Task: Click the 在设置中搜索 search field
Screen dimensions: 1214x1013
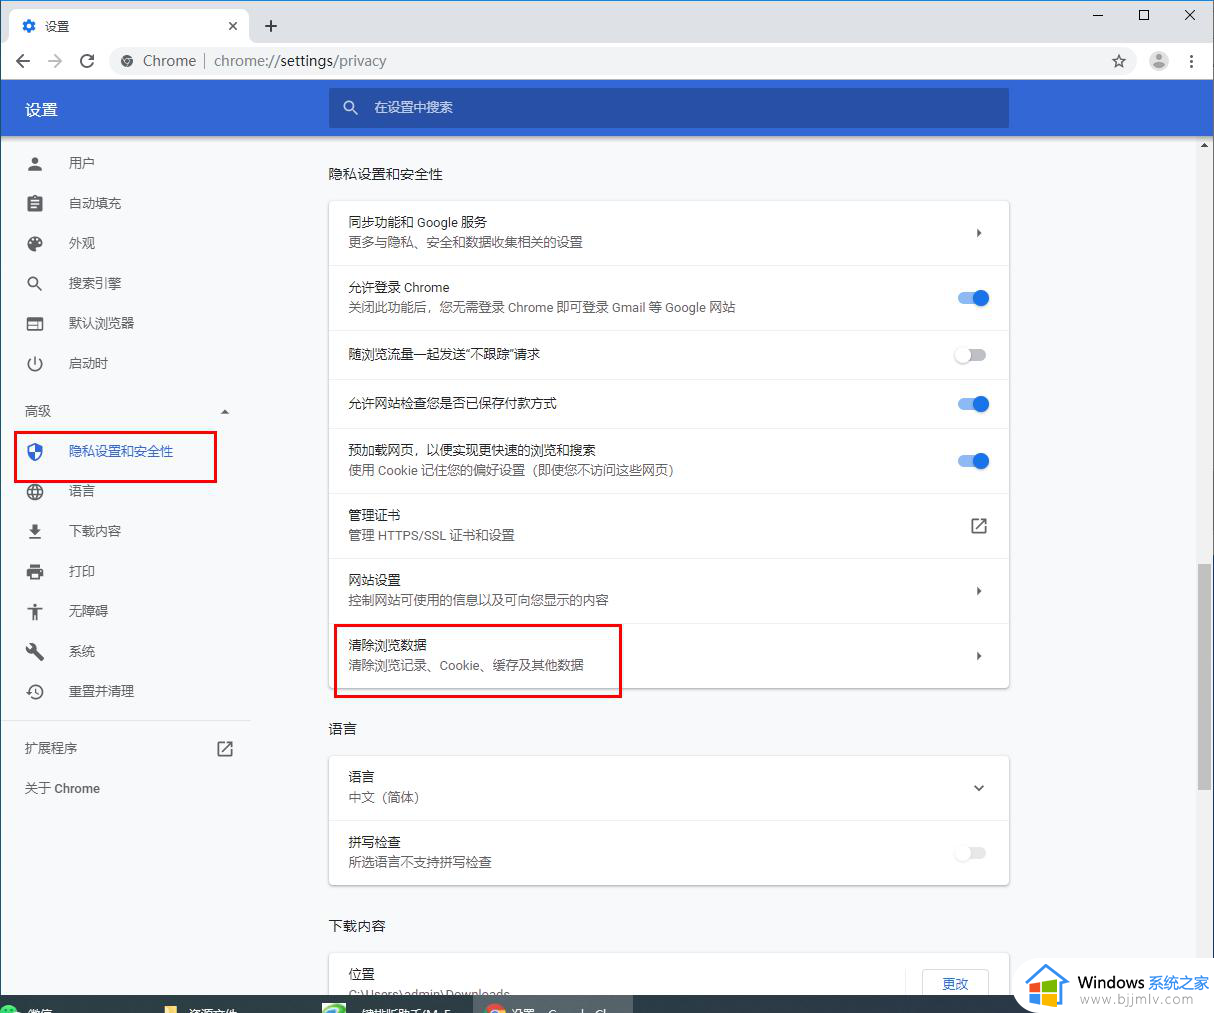Action: click(669, 107)
